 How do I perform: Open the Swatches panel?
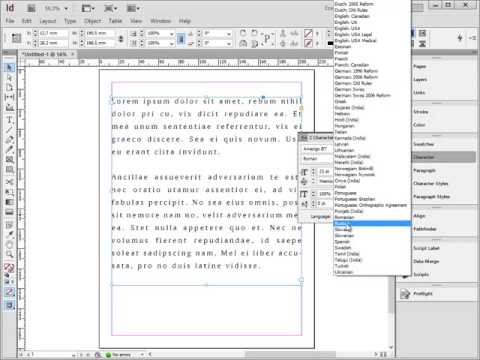coord(423,144)
